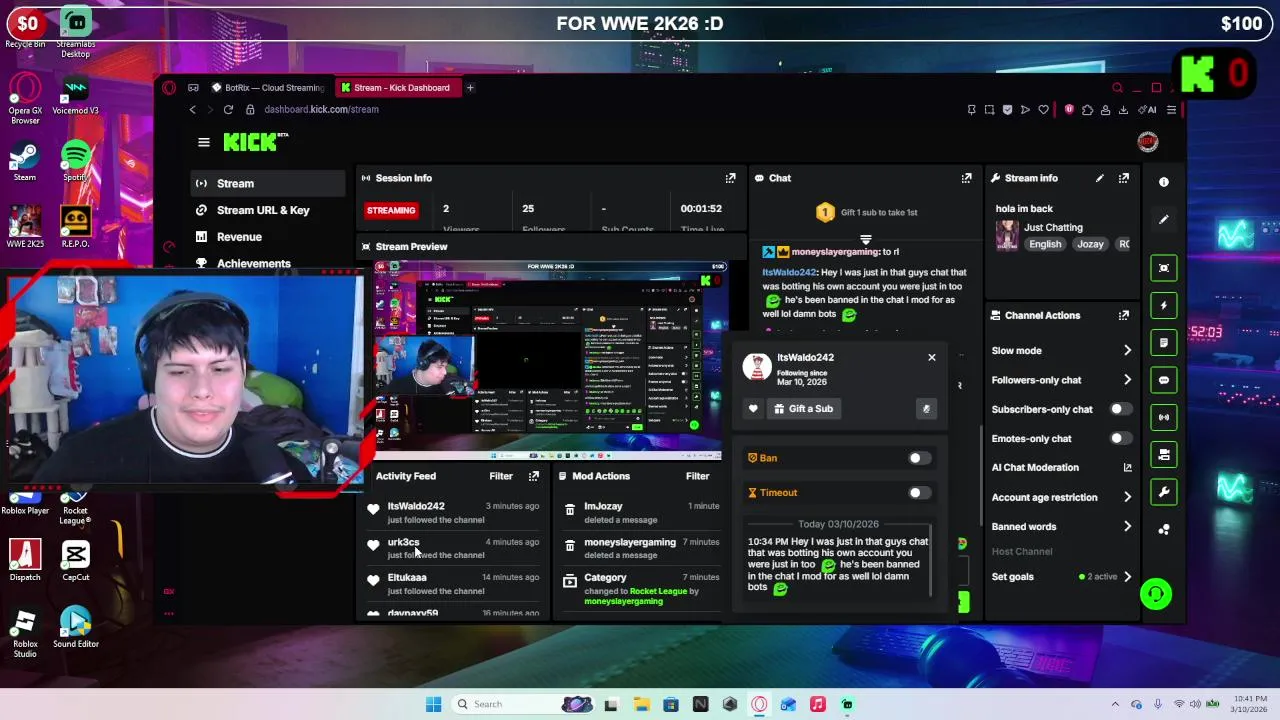Image resolution: width=1280 pixels, height=720 pixels.
Task: Click the note page sidebar icon
Action: click(1163, 342)
